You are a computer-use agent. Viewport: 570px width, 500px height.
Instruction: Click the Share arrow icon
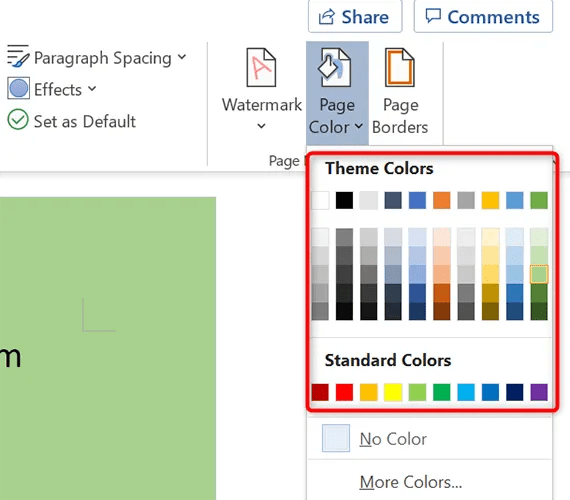point(326,17)
